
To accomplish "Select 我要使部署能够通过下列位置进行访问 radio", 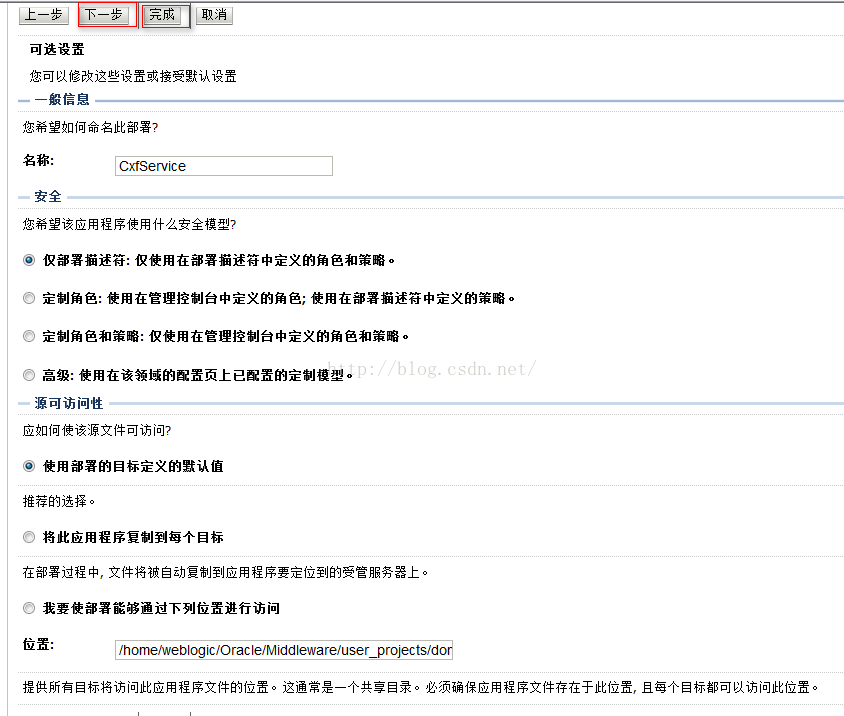I will click(x=29, y=608).
